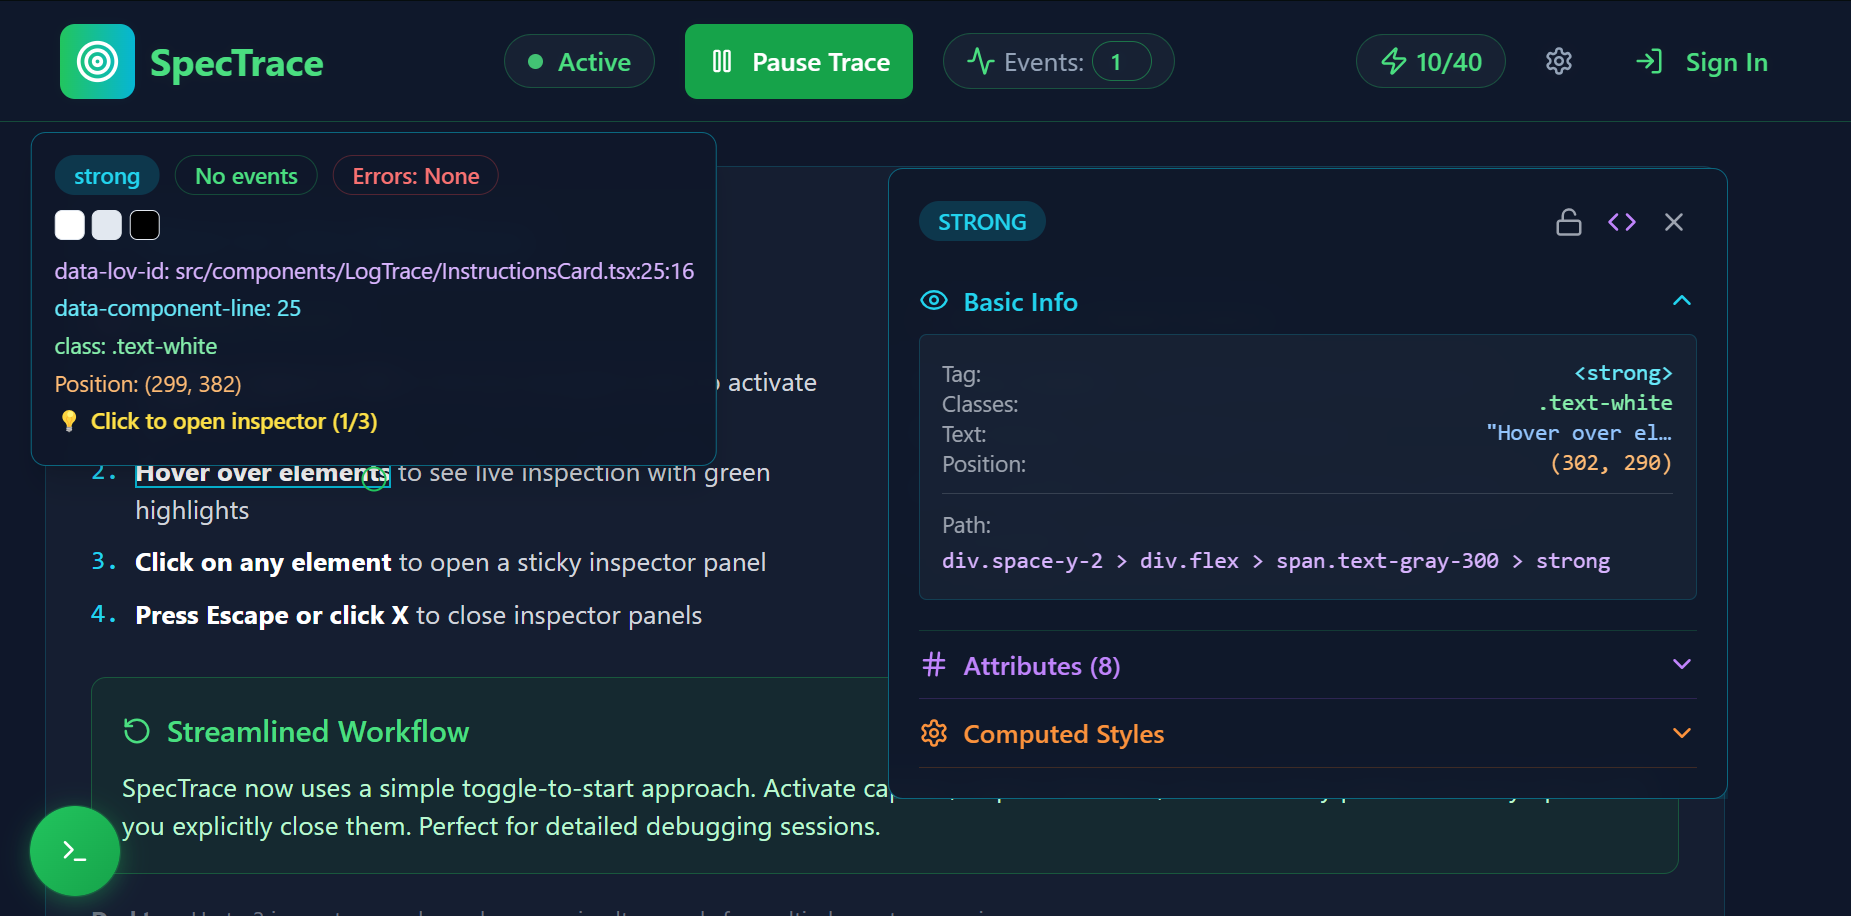Open the settings gear in header
Image resolution: width=1851 pixels, height=916 pixels.
(x=1558, y=62)
